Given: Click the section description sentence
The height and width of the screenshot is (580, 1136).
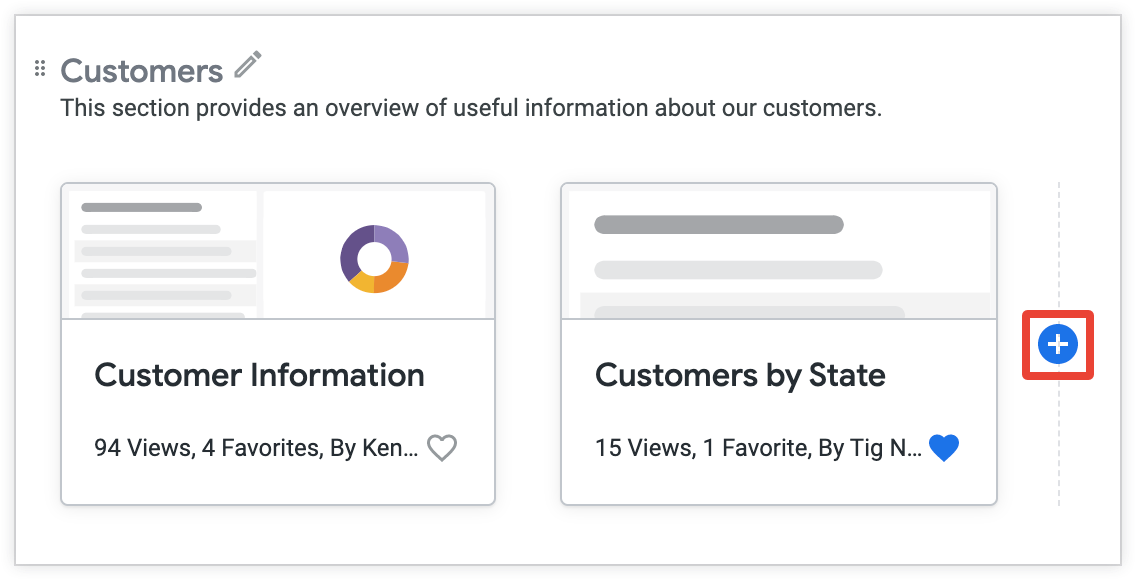Looking at the screenshot, I should coord(471,108).
